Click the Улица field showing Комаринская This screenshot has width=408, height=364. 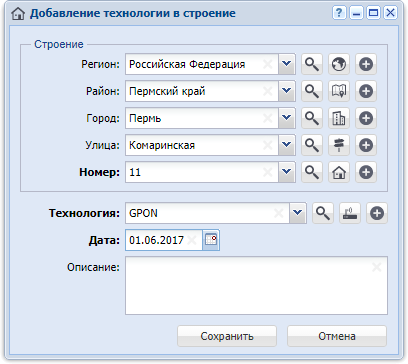(202, 145)
